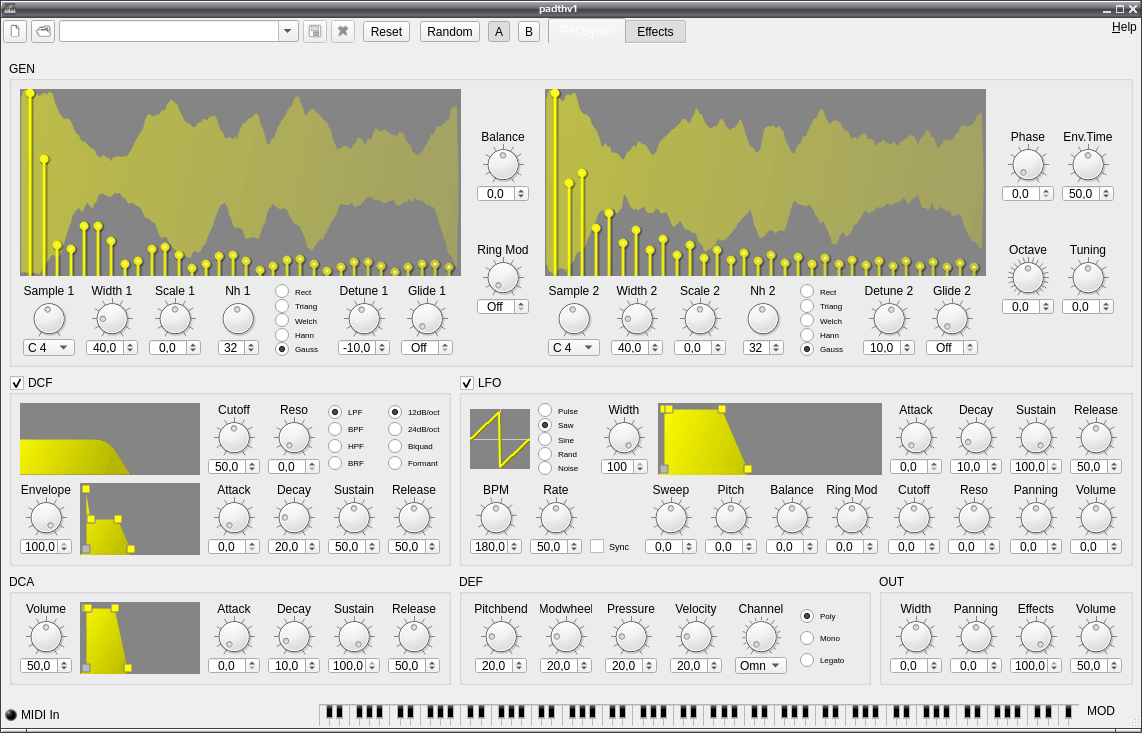
Task: Click the padthv1 window title icon
Action: pyautogui.click(x=9, y=8)
